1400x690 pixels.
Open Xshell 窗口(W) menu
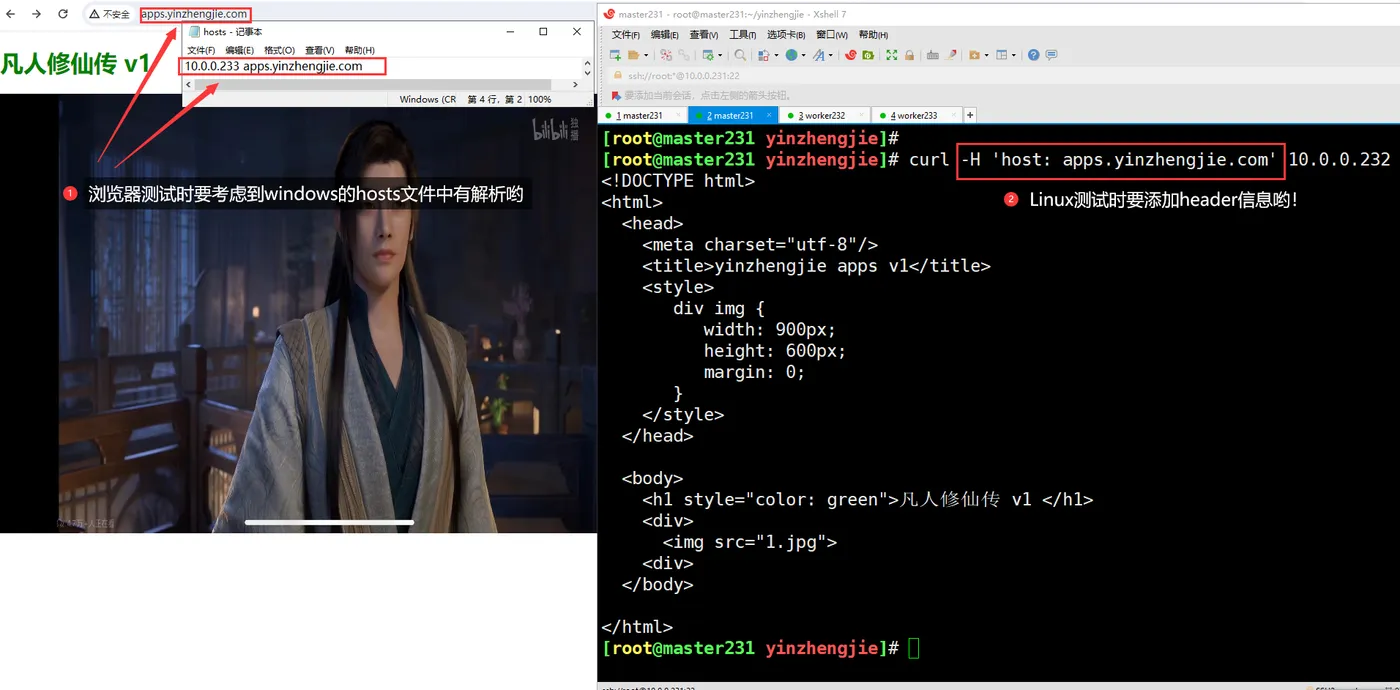pos(832,35)
